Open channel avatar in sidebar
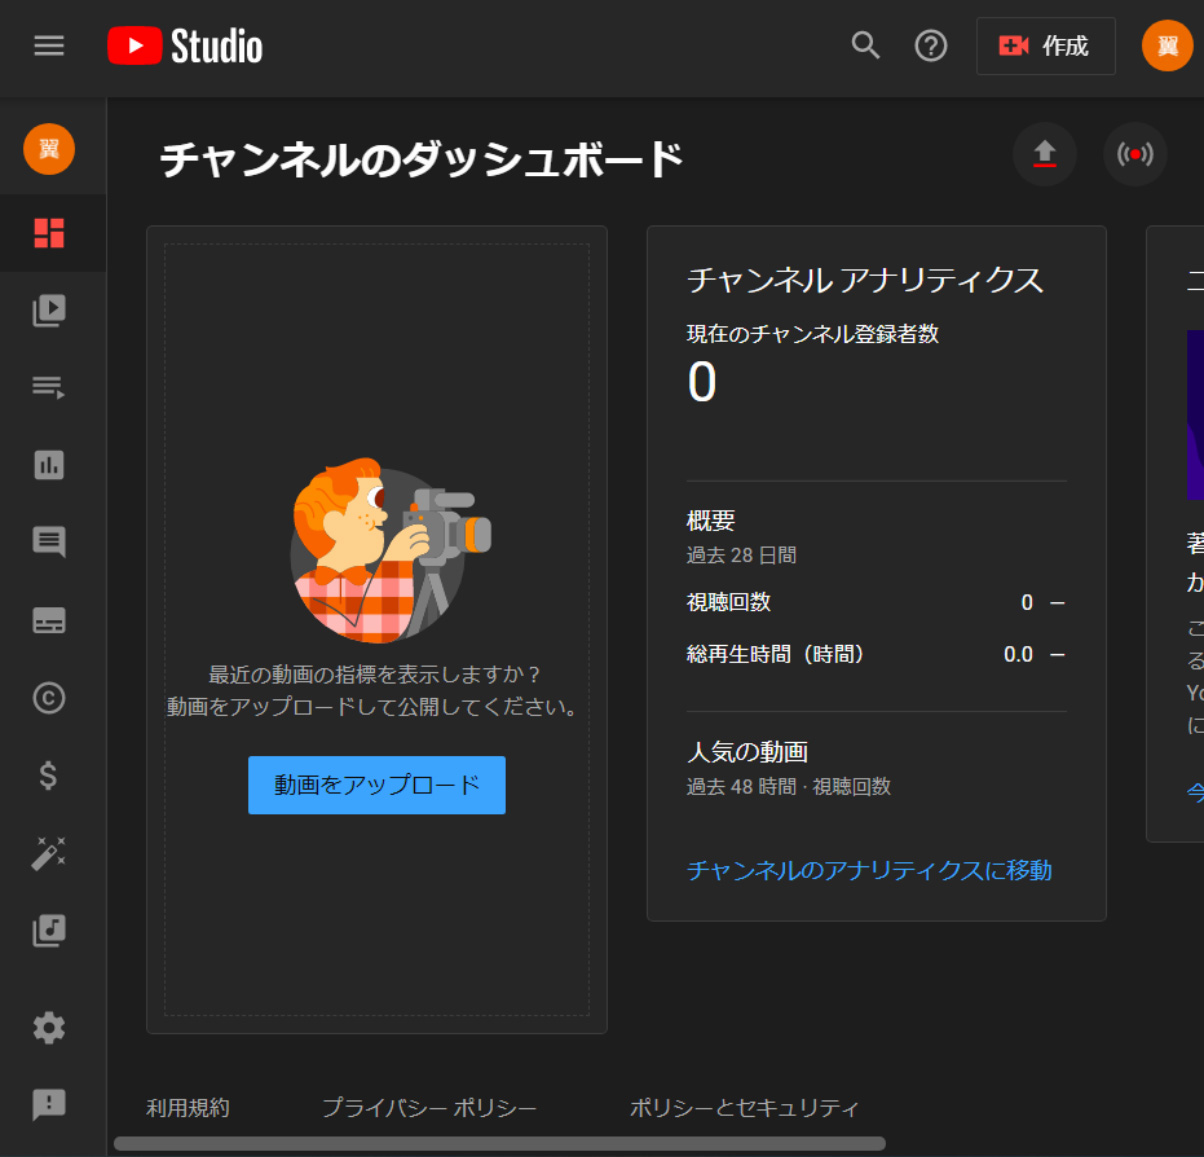The image size is (1204, 1157). tap(49, 149)
